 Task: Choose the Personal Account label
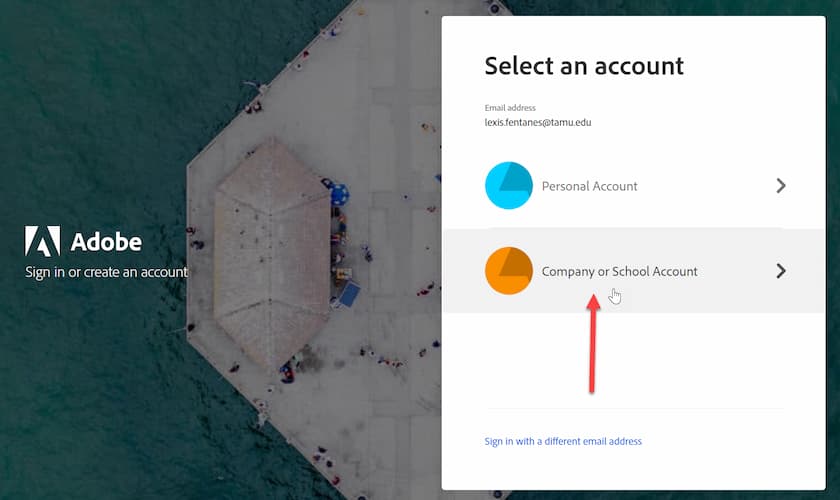coord(589,186)
